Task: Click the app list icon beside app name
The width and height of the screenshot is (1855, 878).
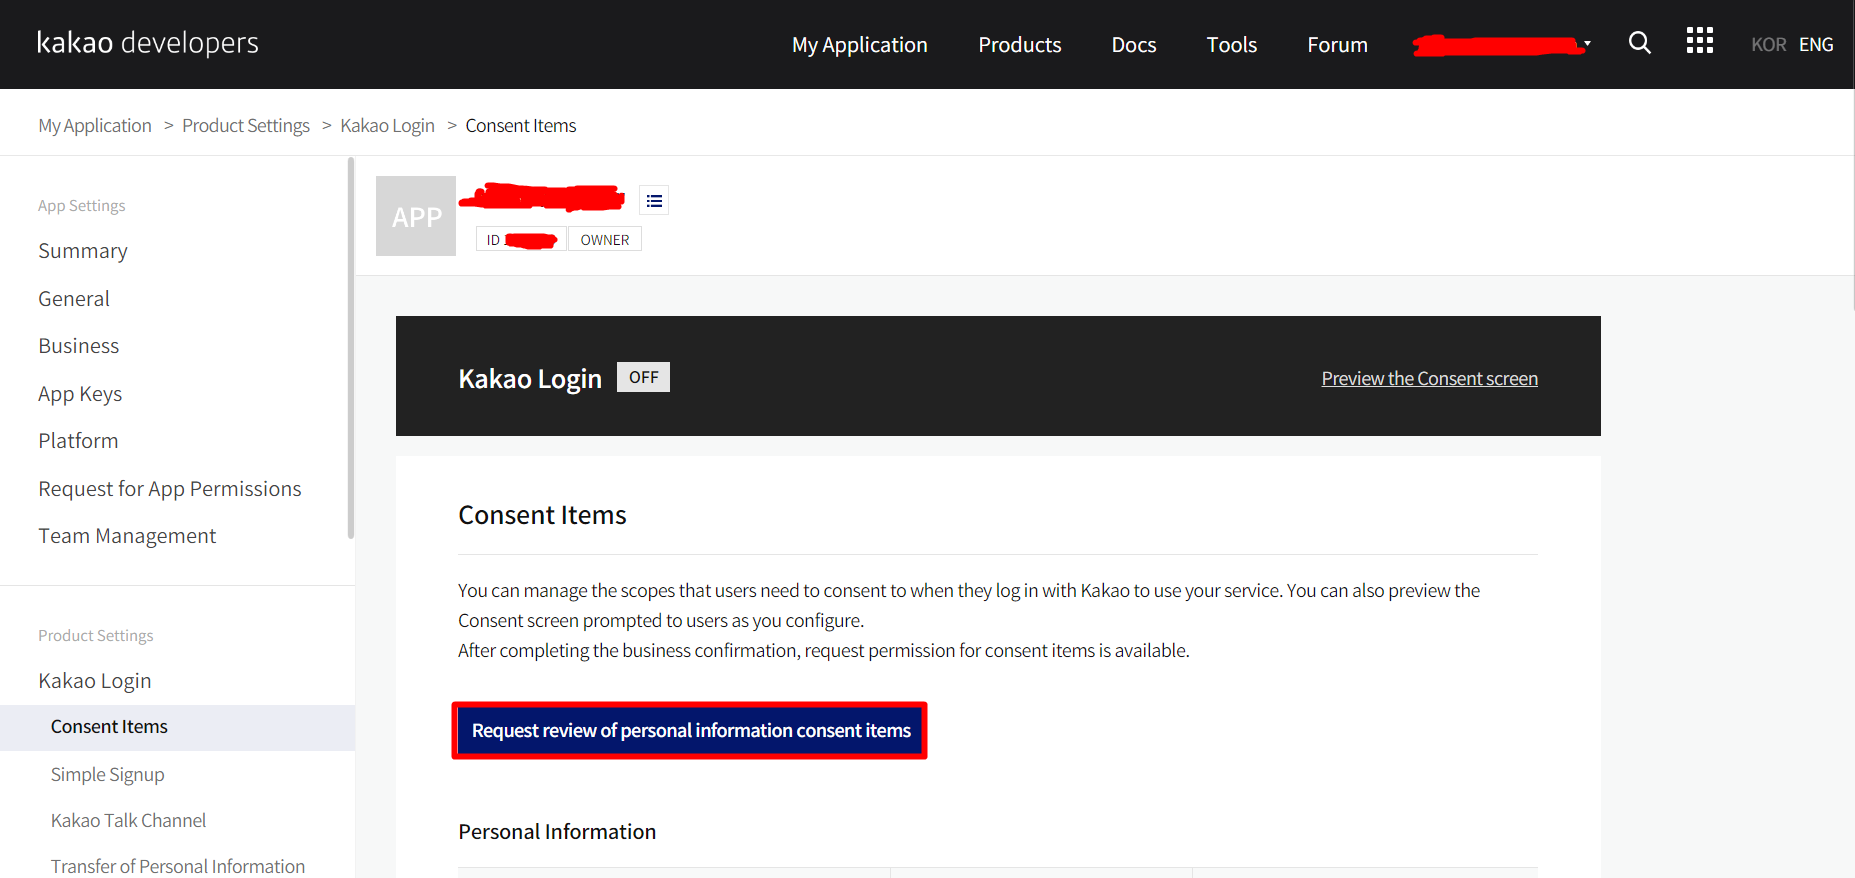Action: pyautogui.click(x=654, y=201)
